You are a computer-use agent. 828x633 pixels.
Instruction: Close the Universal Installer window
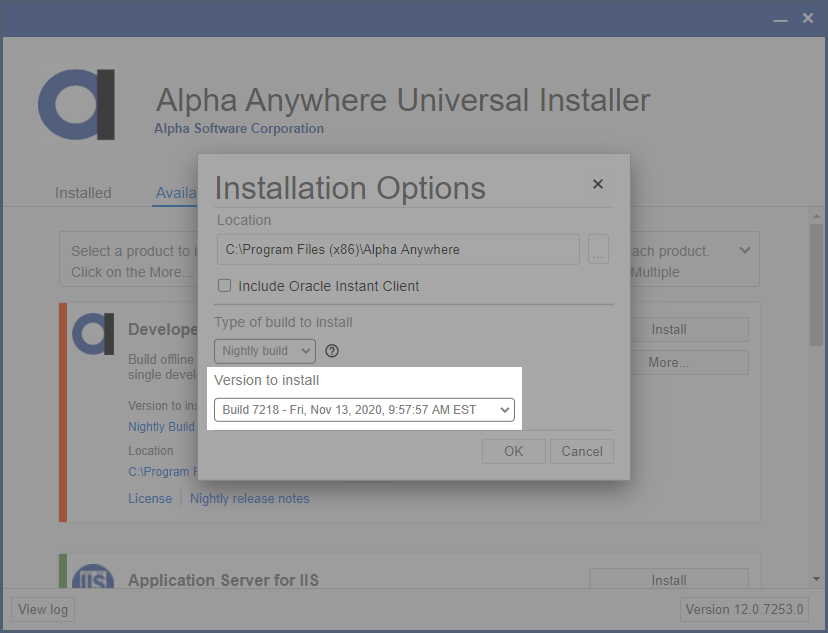coord(808,18)
